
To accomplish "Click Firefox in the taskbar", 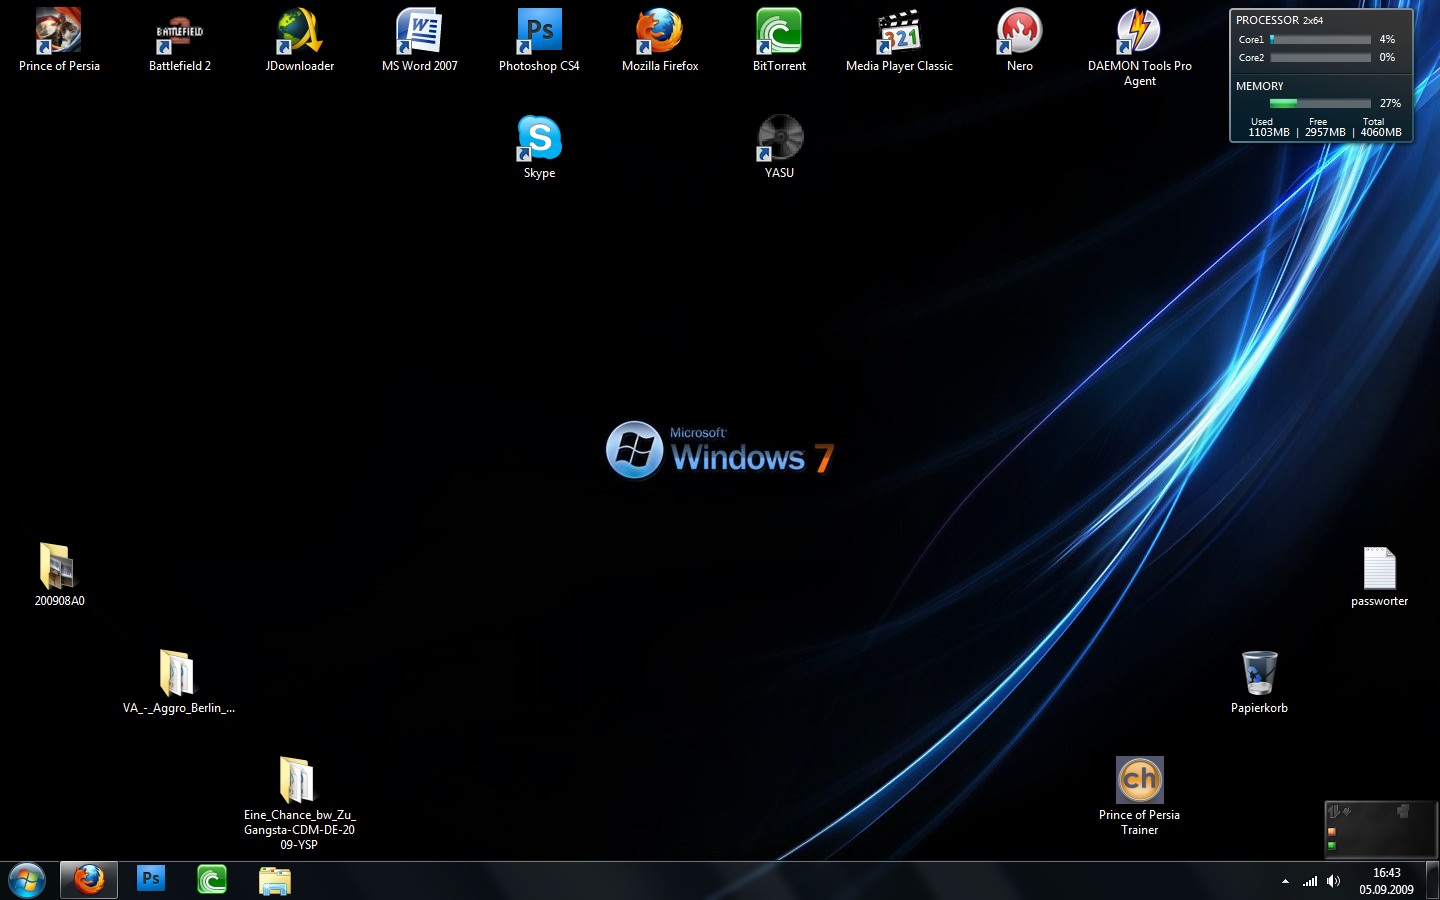I will 89,880.
